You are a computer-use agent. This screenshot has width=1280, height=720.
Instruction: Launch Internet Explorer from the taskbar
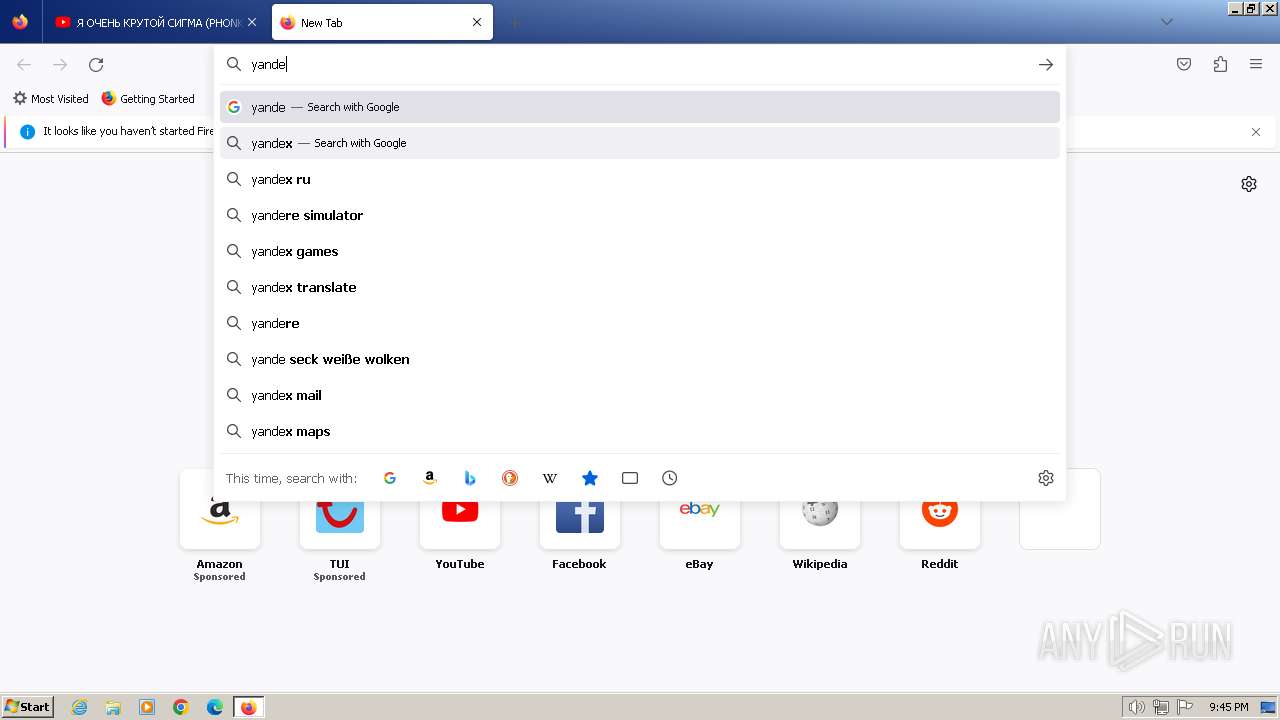(80, 707)
